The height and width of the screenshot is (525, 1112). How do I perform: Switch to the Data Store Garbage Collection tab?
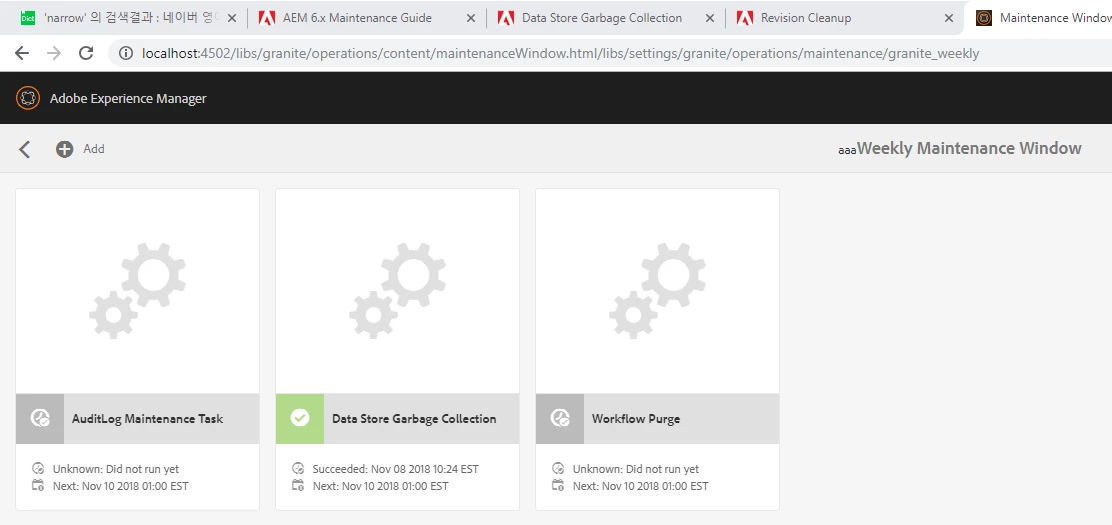[606, 18]
